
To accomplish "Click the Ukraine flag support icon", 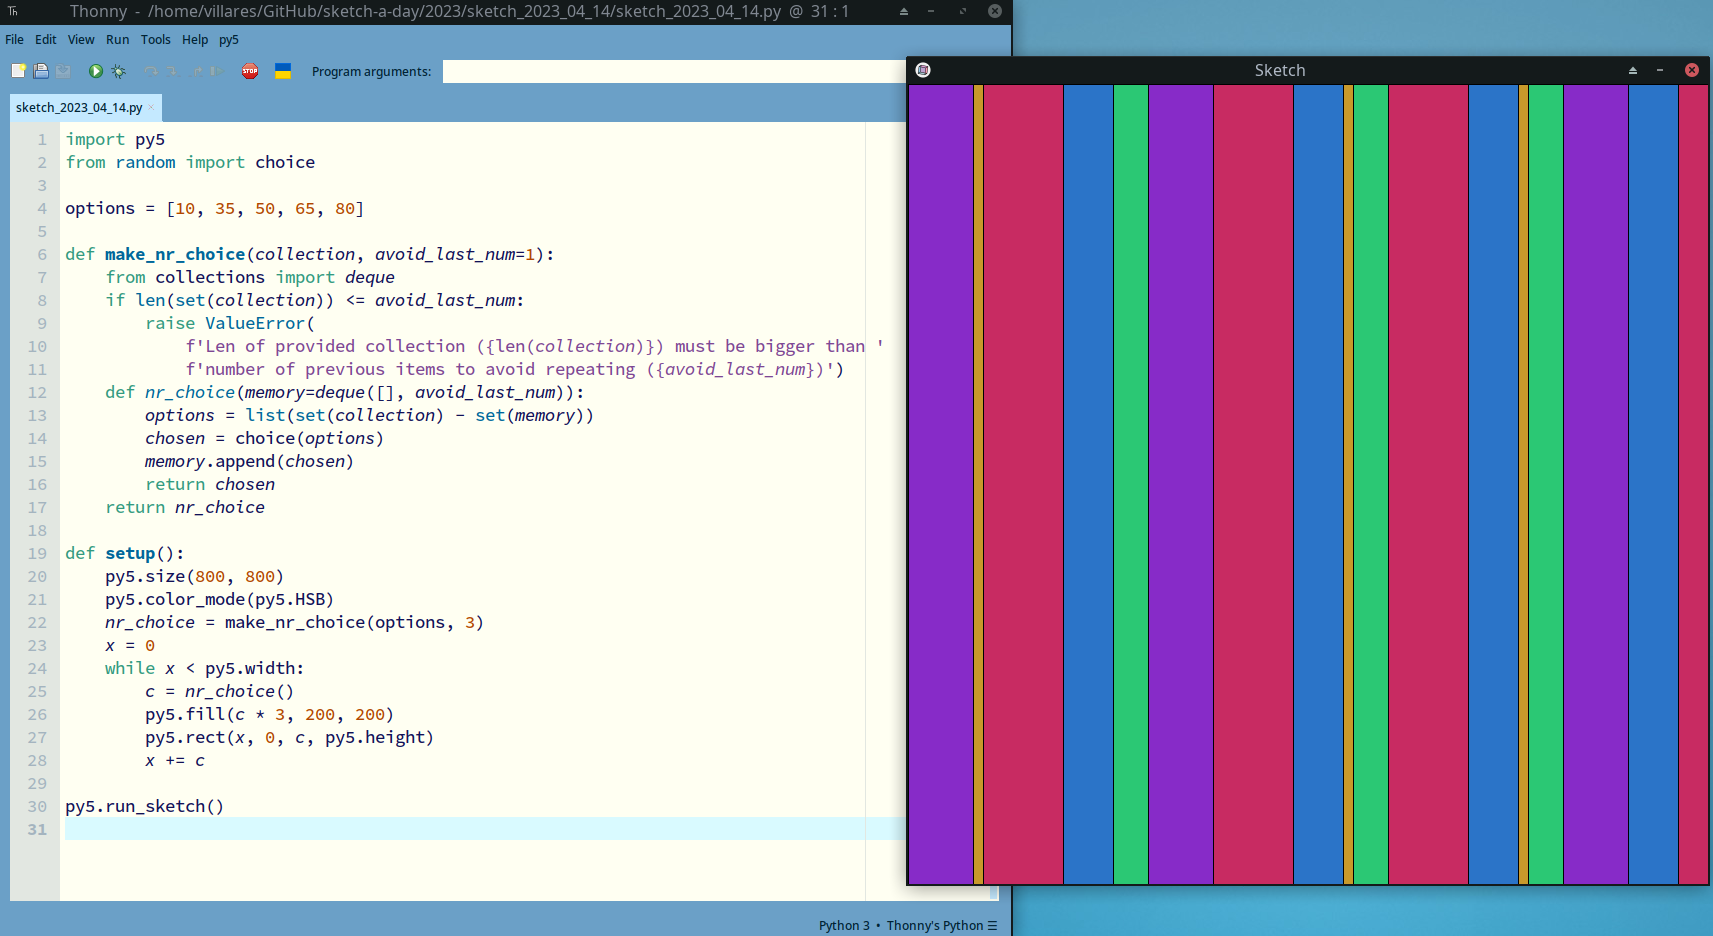I will coord(283,71).
